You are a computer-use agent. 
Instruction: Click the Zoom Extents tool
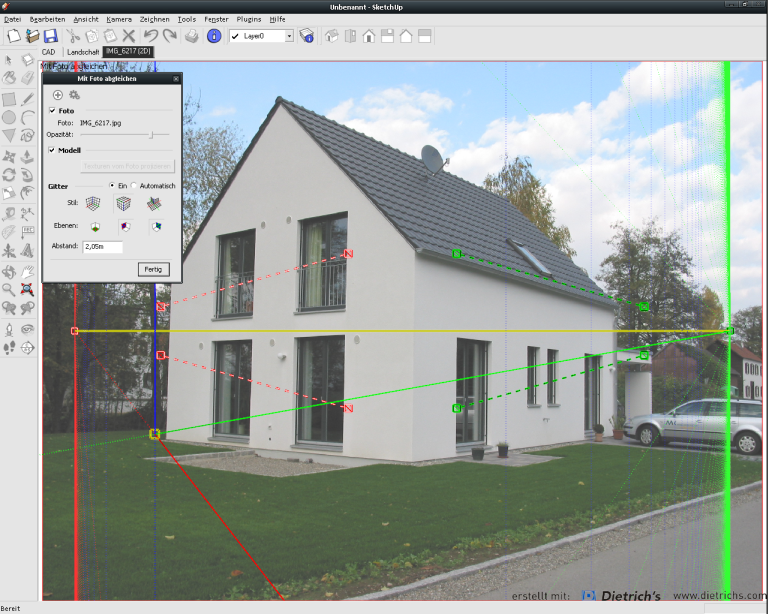coord(27,289)
